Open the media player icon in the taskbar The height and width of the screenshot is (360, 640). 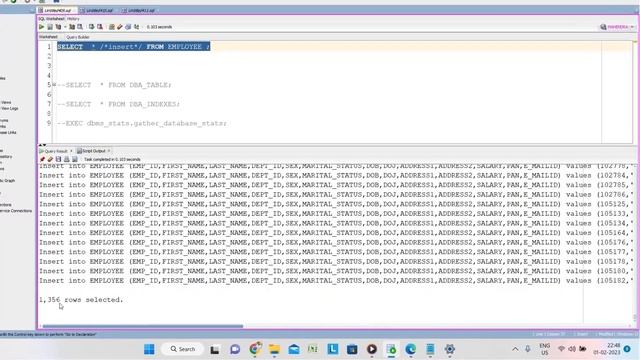click(371, 349)
